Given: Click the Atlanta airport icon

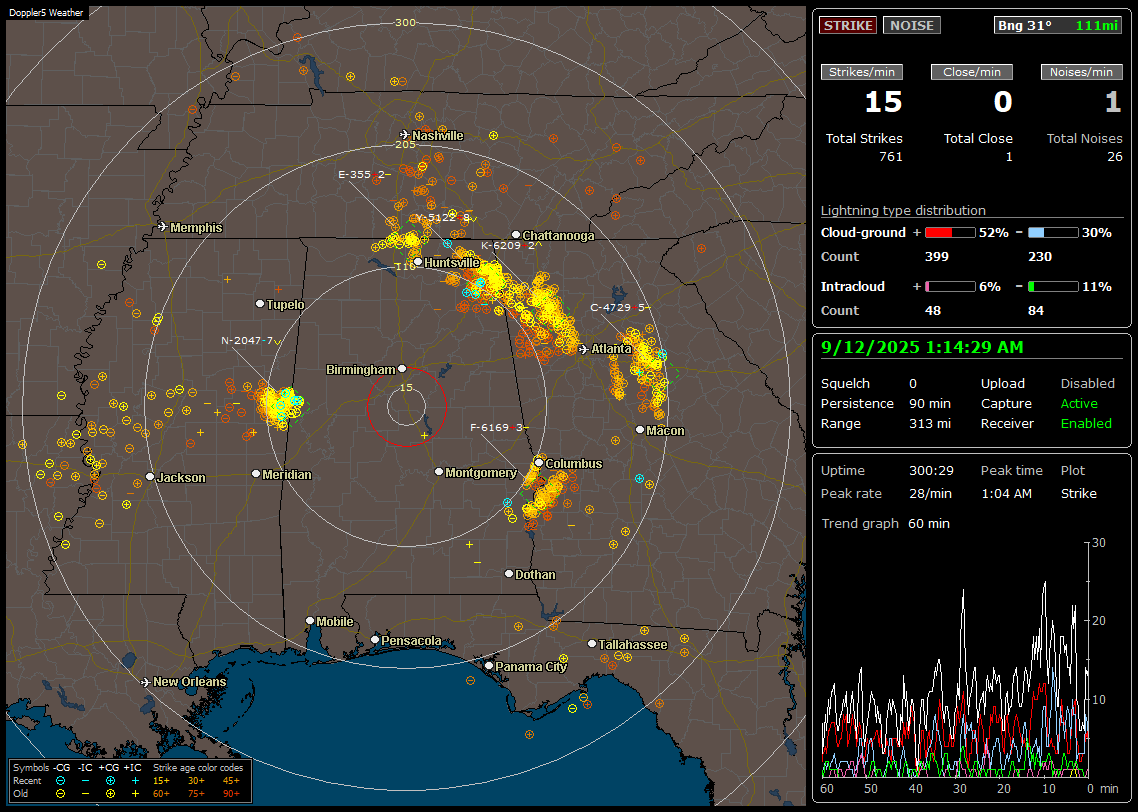Looking at the screenshot, I should coord(583,349).
